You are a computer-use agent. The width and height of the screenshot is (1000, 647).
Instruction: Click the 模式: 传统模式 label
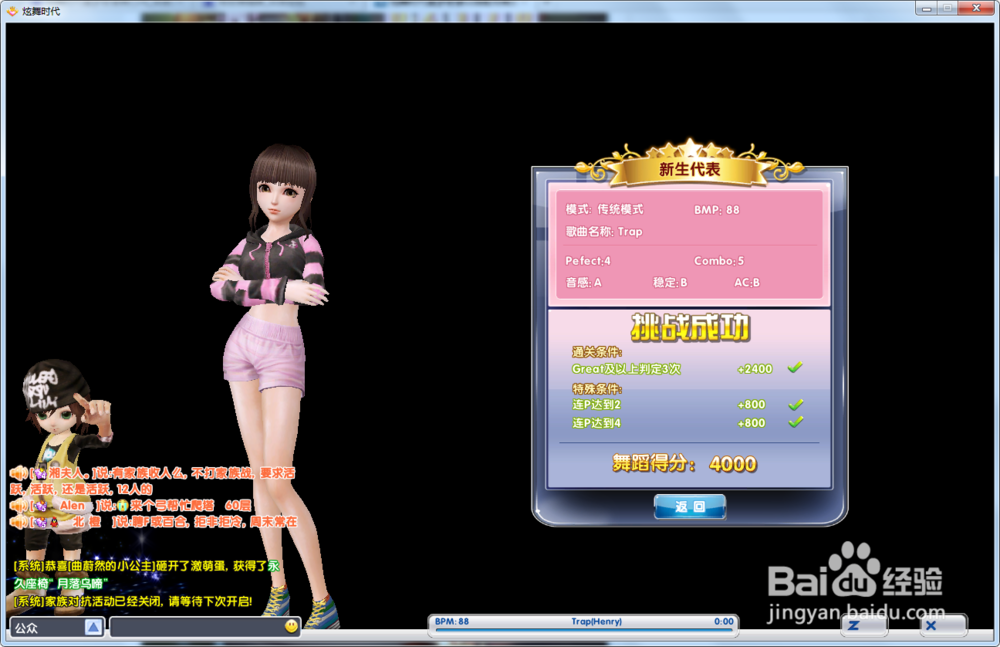pyautogui.click(x=605, y=209)
